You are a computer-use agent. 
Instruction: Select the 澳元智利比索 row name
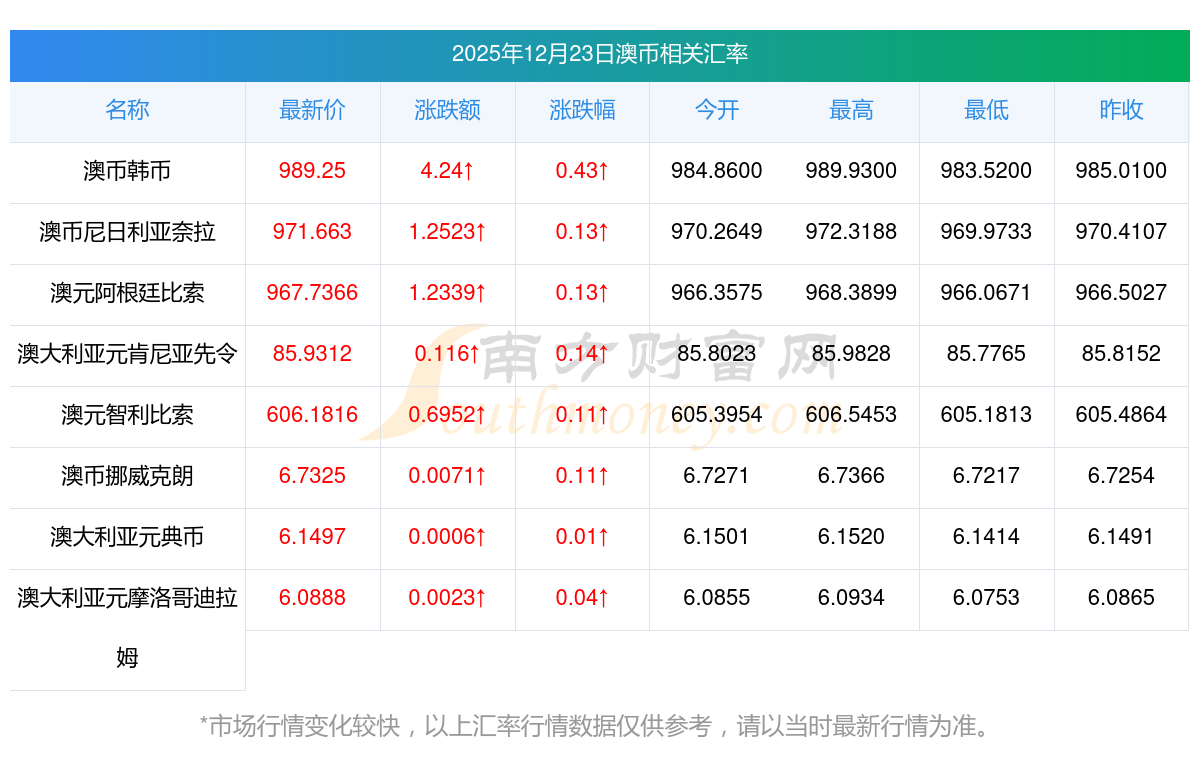coord(127,415)
